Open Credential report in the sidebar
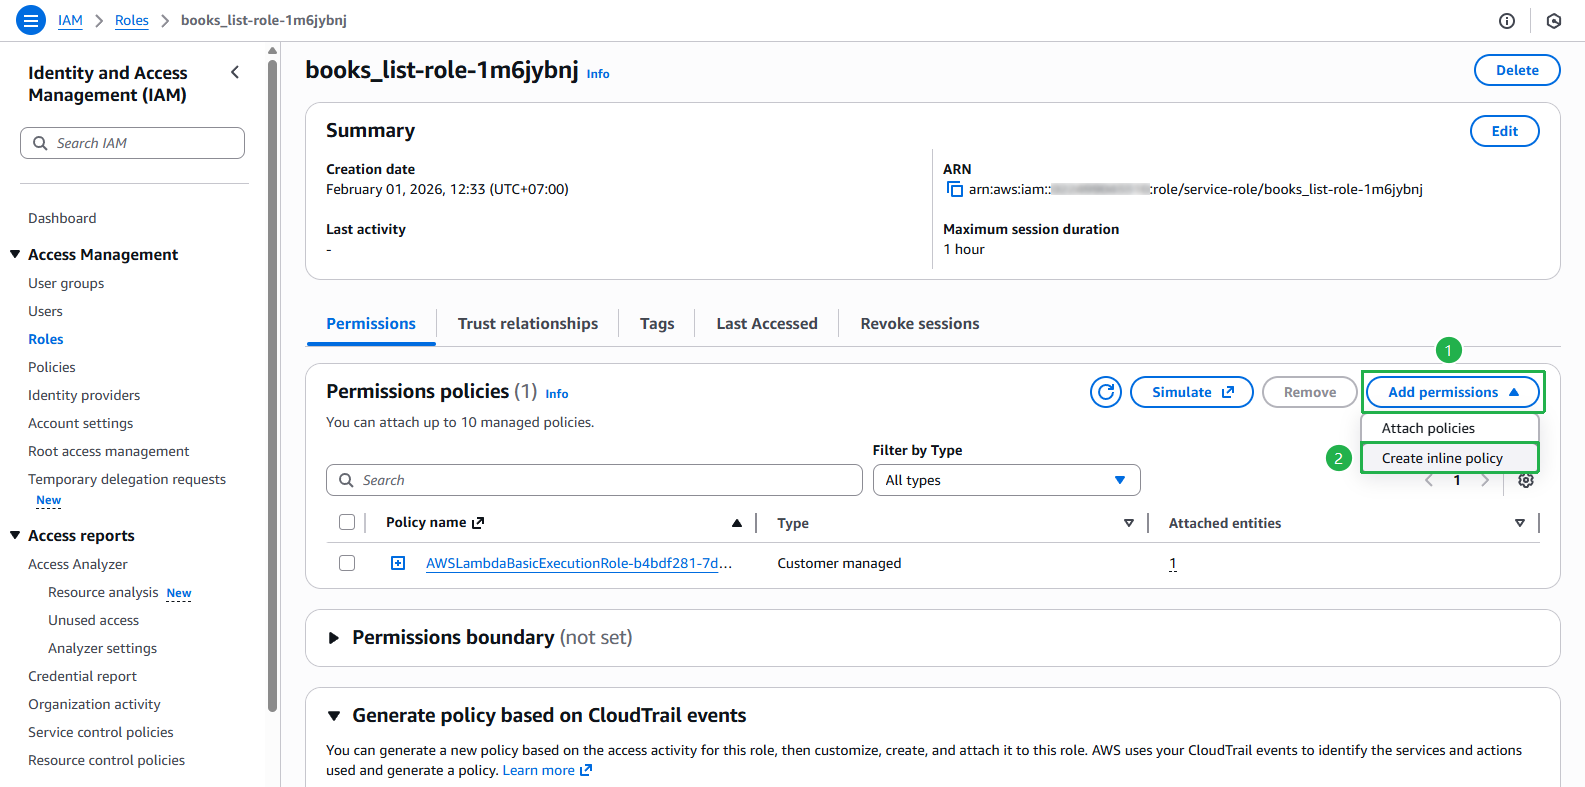The width and height of the screenshot is (1585, 787). click(x=82, y=676)
